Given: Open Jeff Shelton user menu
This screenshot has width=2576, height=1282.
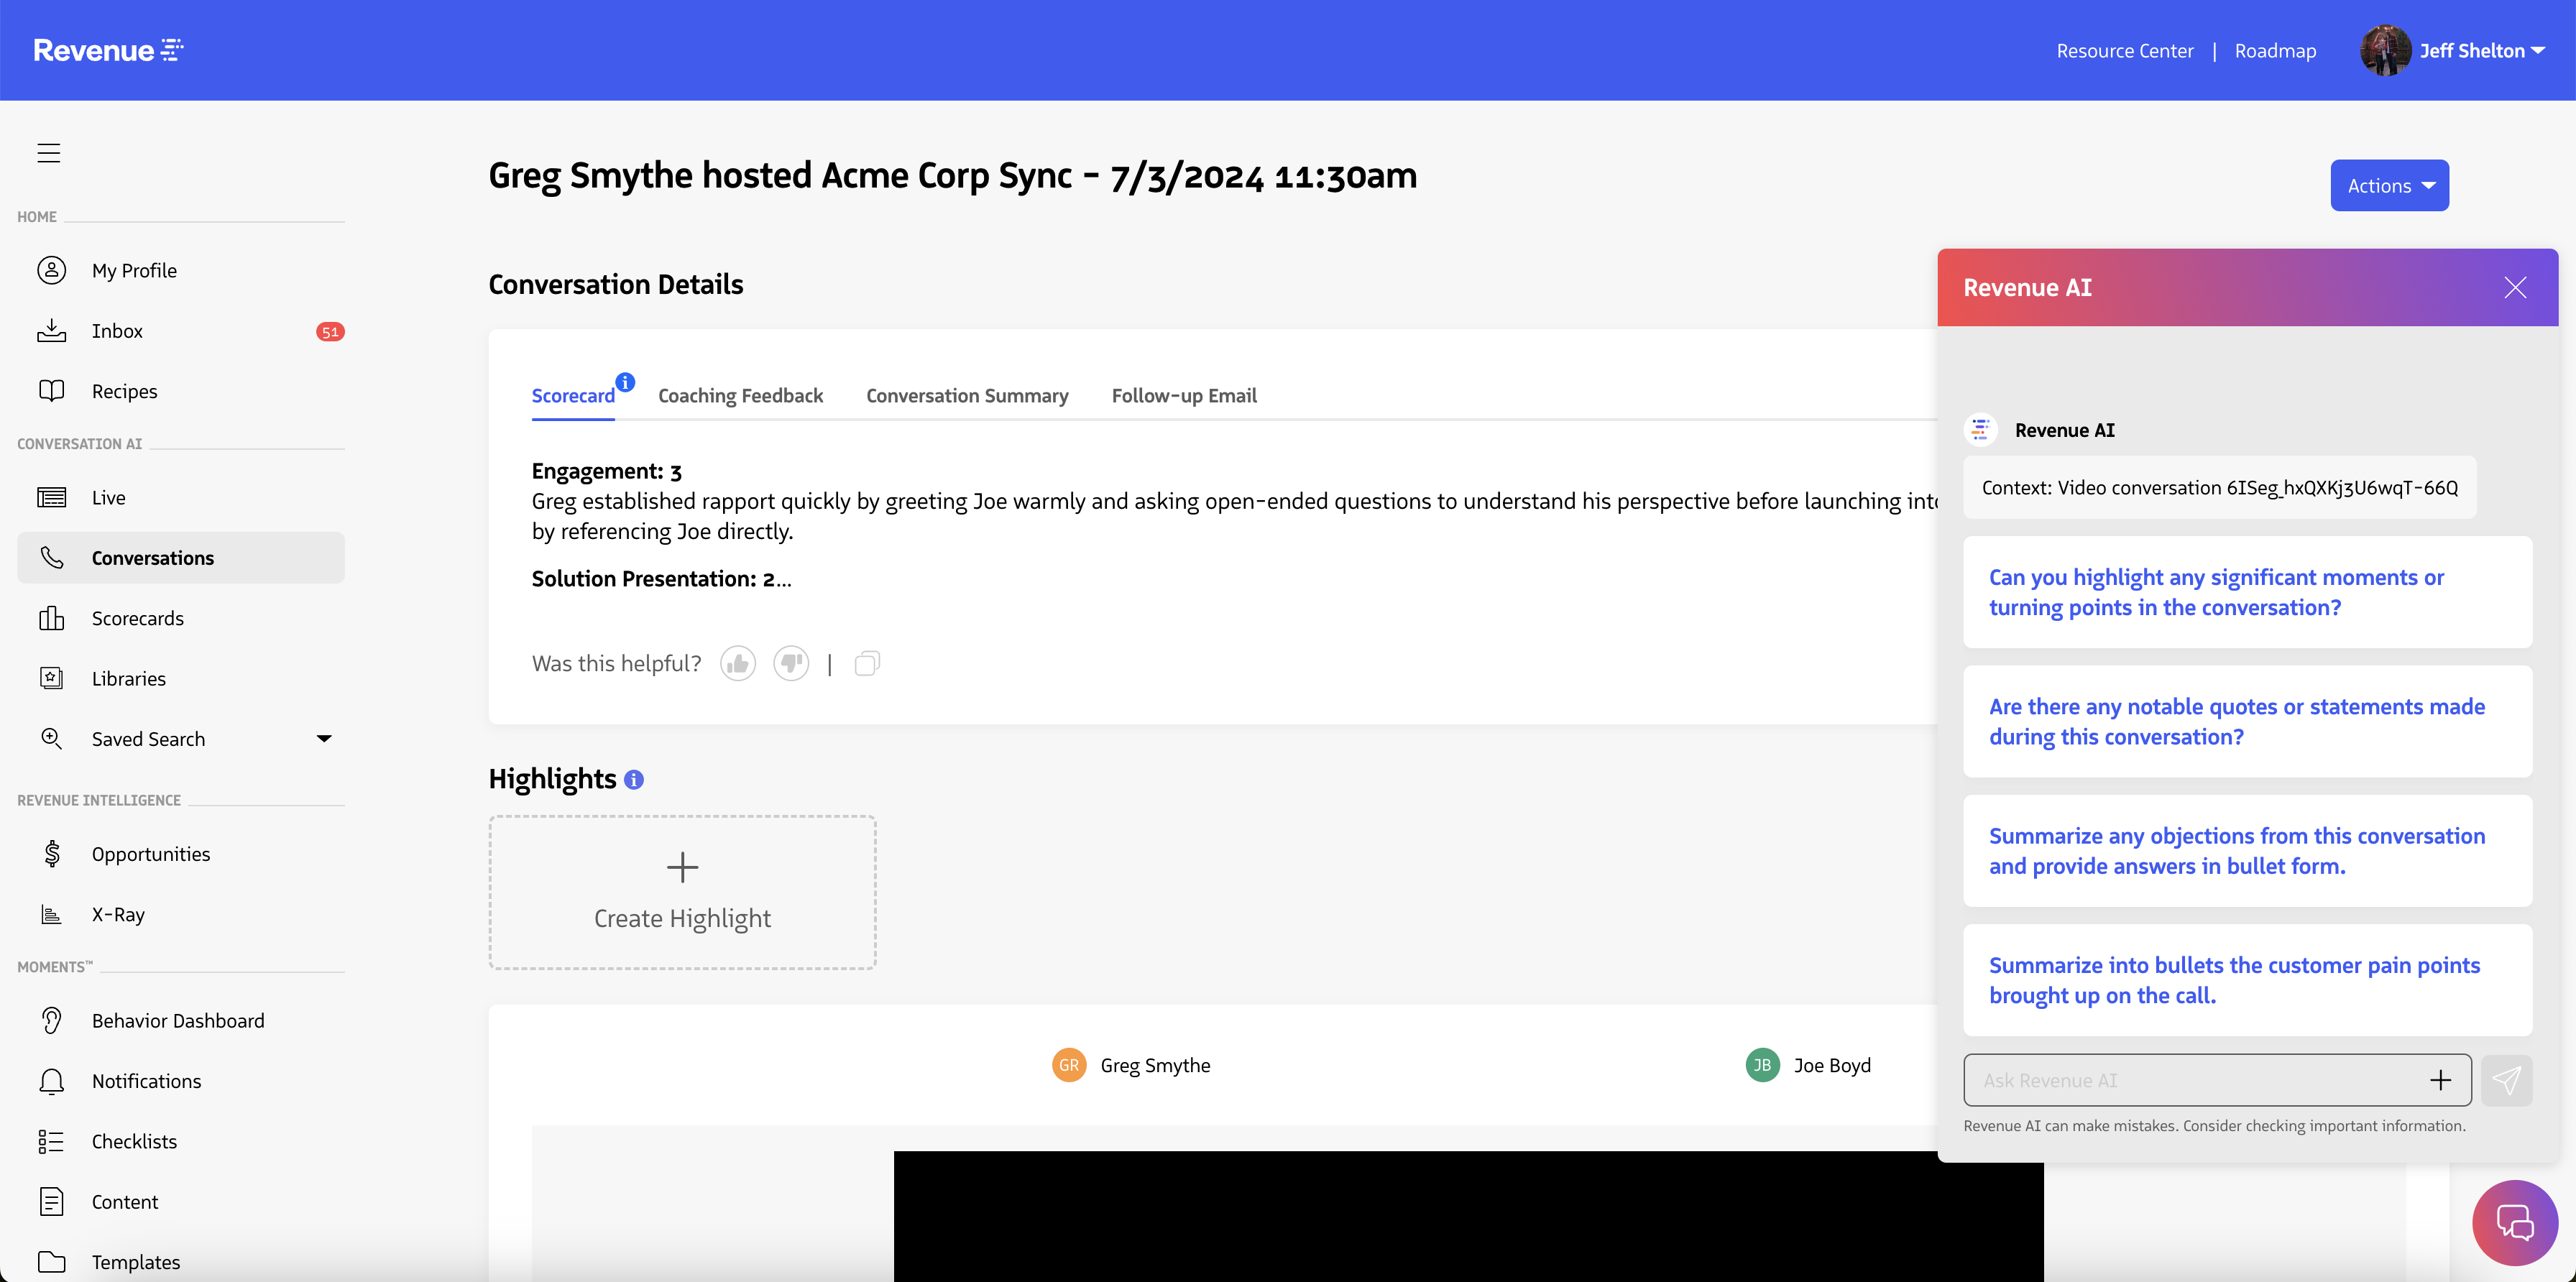Looking at the screenshot, I should 2480,51.
